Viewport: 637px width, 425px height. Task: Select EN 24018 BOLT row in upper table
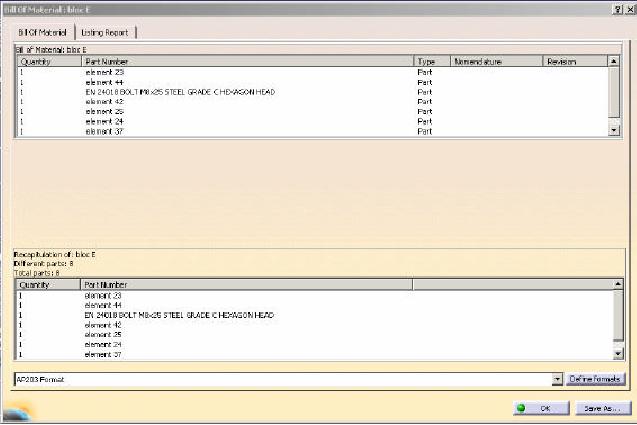(x=180, y=92)
